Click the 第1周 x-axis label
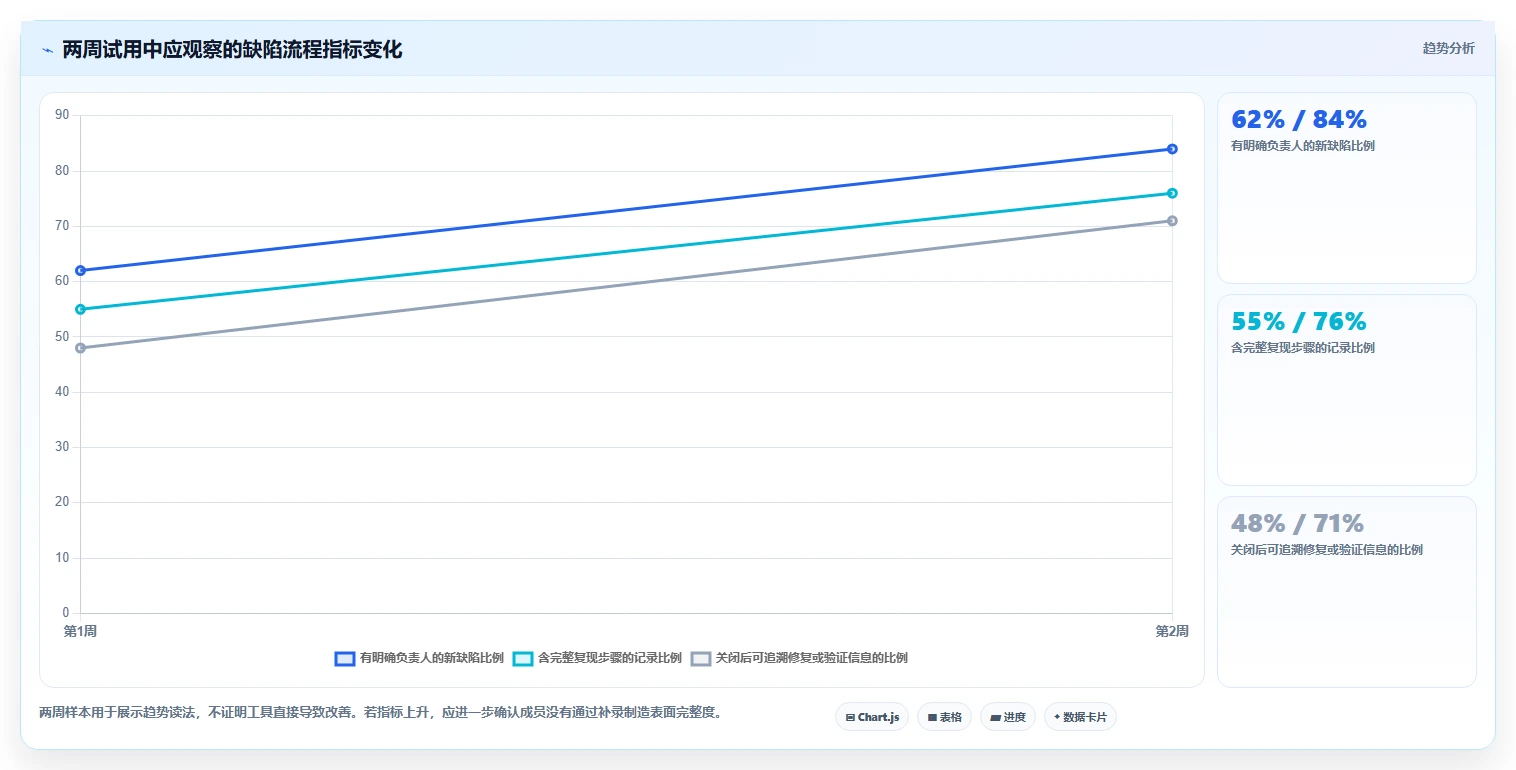The image size is (1516, 770). tap(80, 631)
